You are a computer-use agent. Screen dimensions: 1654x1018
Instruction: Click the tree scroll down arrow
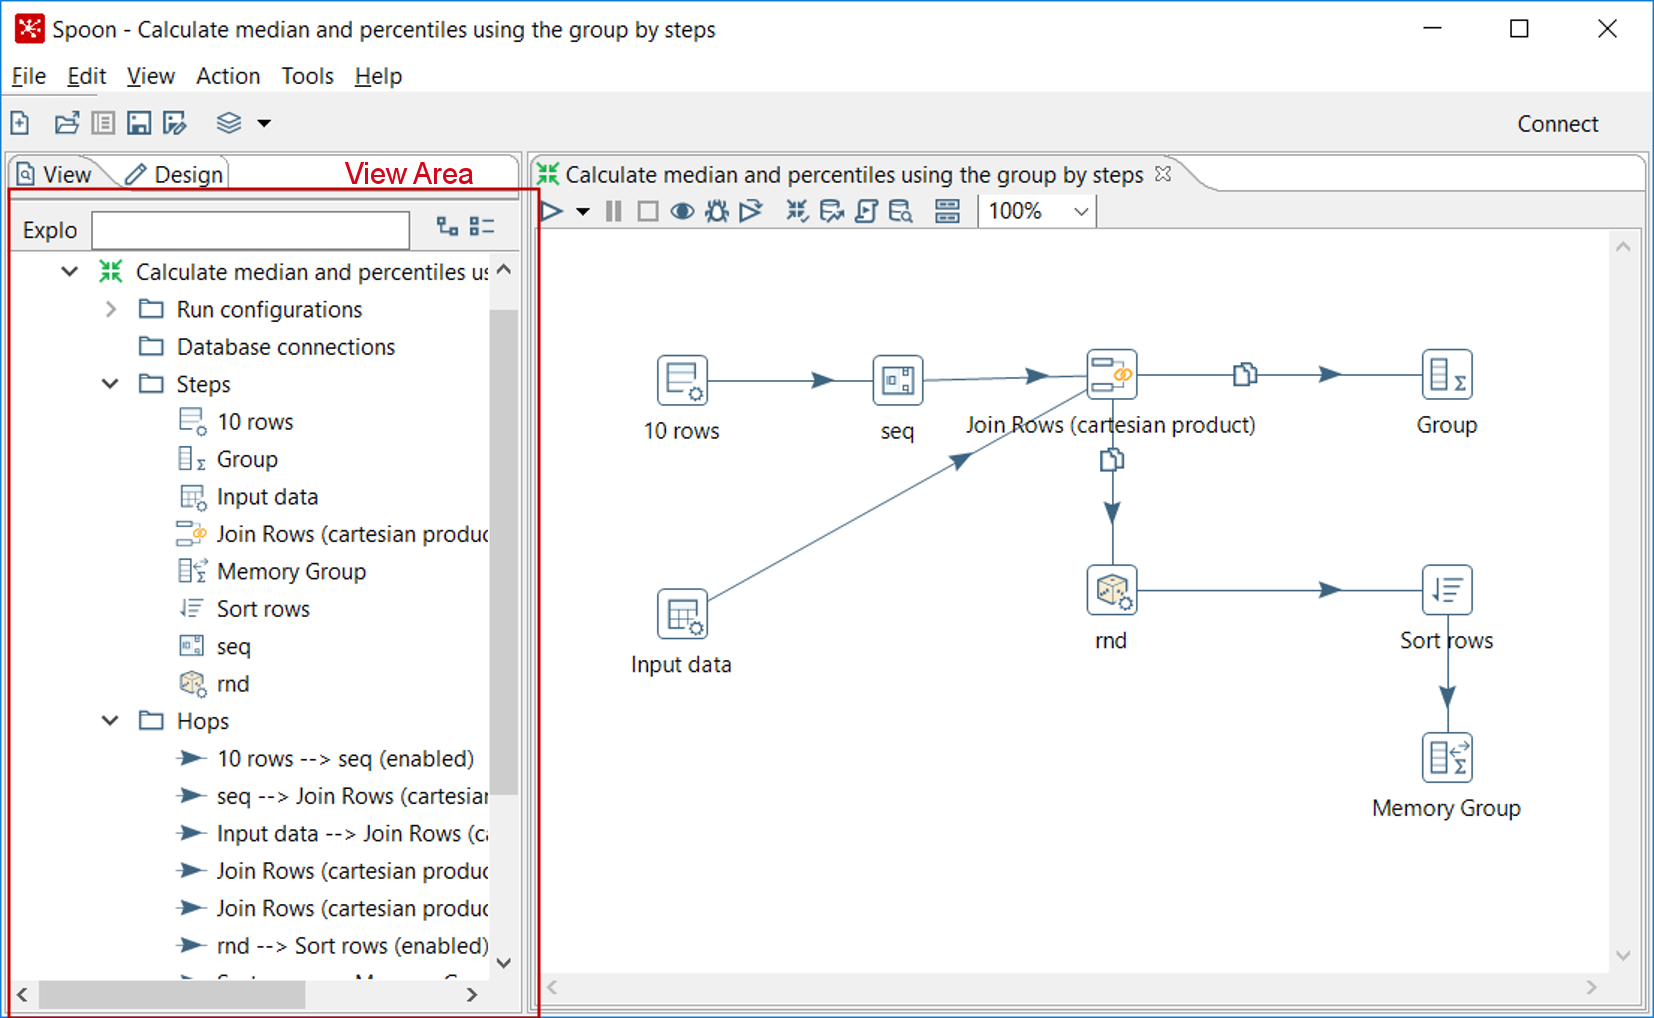pos(504,963)
